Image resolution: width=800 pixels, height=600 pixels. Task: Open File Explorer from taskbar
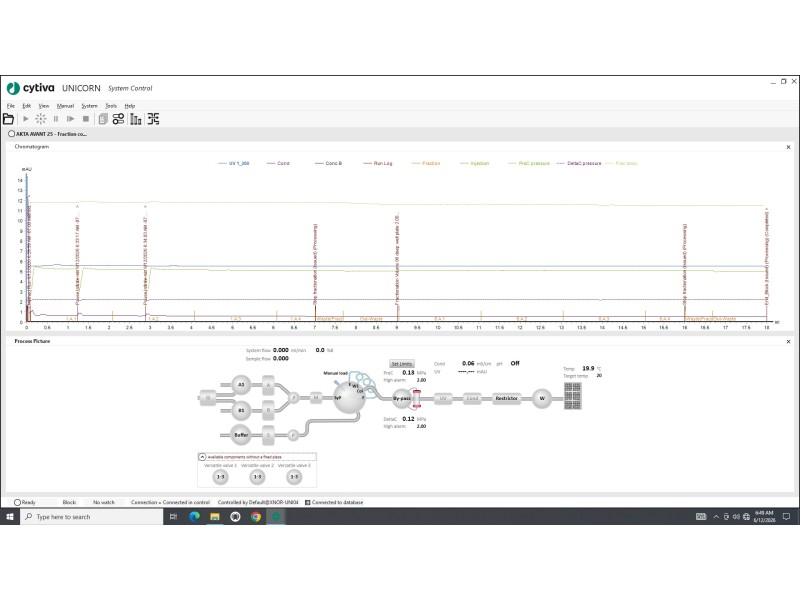(215, 516)
